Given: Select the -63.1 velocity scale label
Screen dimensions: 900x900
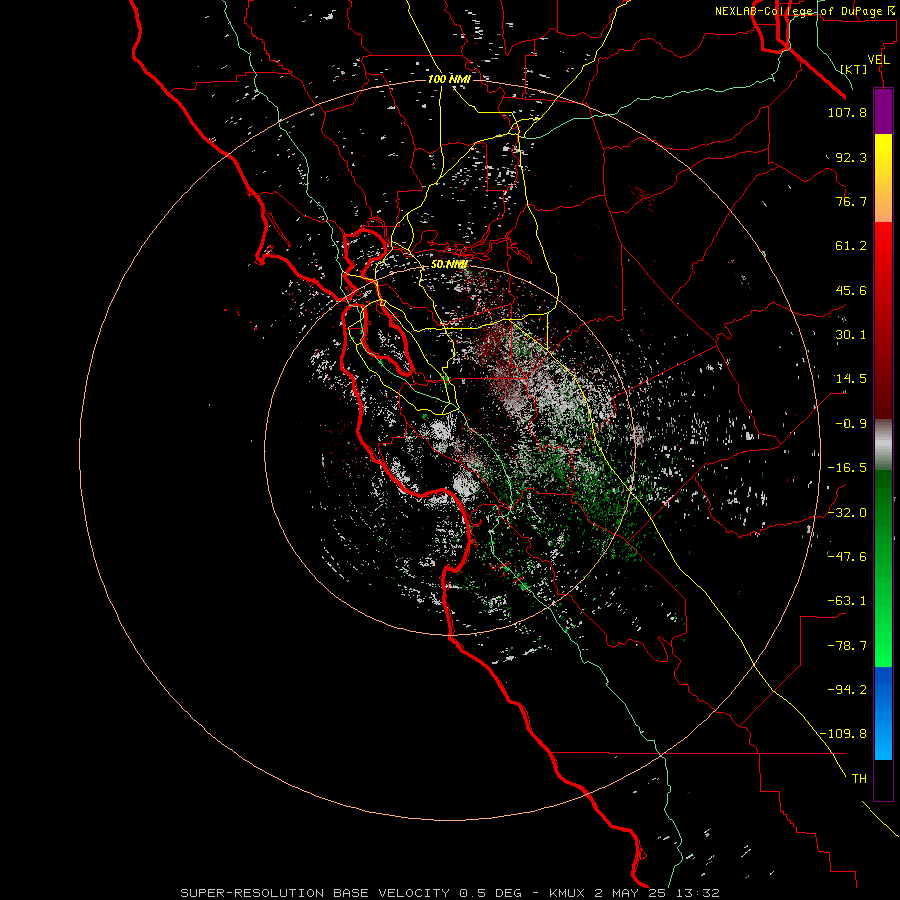Looking at the screenshot, I should (847, 601).
